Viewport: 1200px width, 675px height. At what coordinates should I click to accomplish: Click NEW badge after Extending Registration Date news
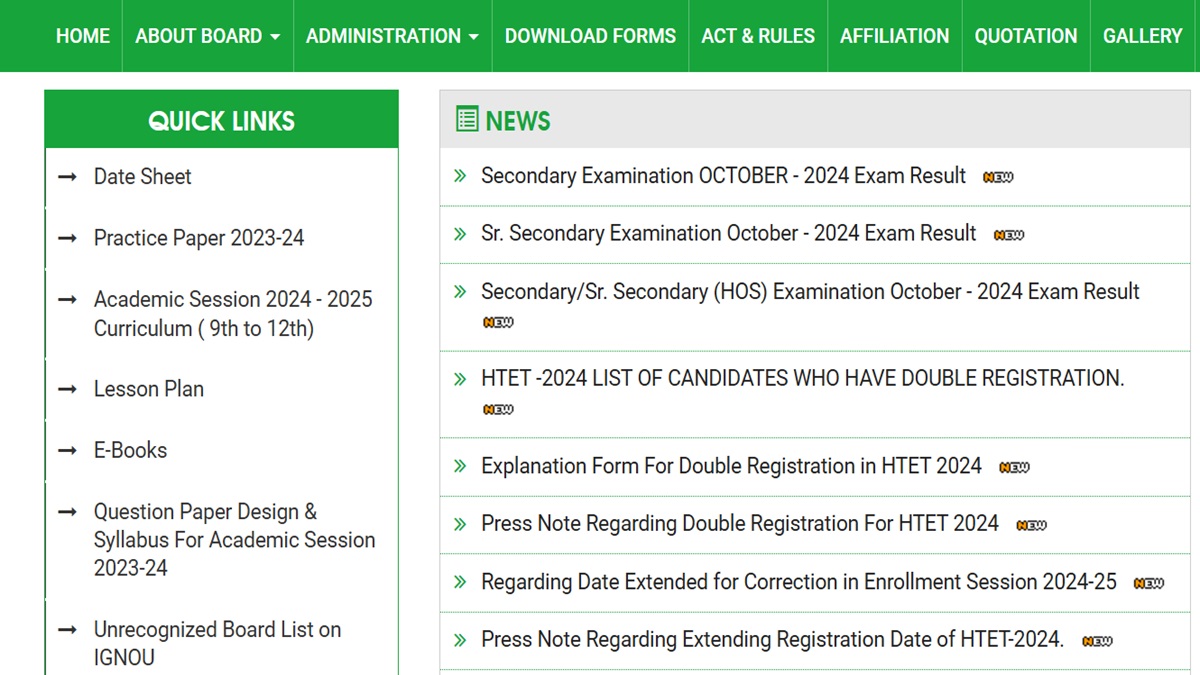1097,641
